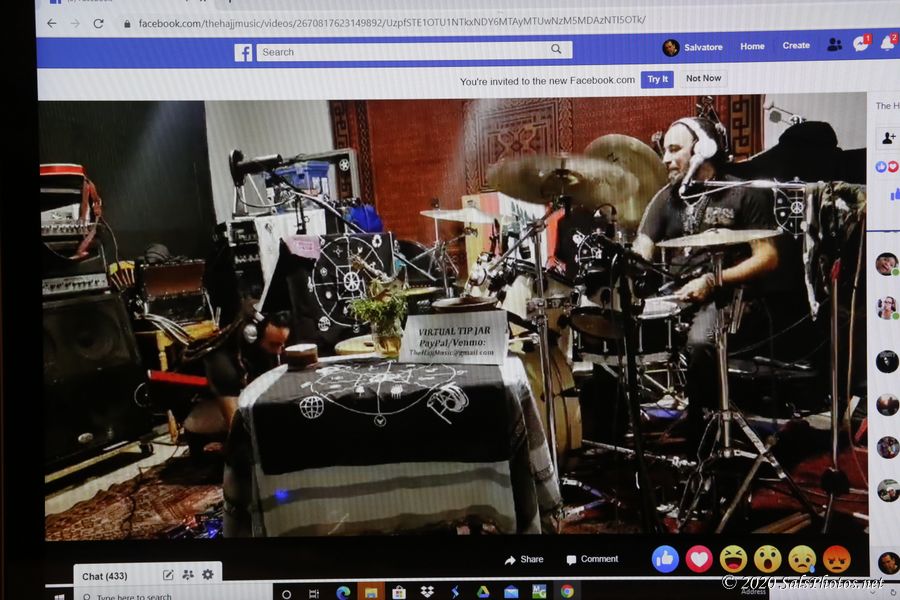Image resolution: width=900 pixels, height=600 pixels.
Task: Open Messenger messages icon in header
Action: [860, 45]
